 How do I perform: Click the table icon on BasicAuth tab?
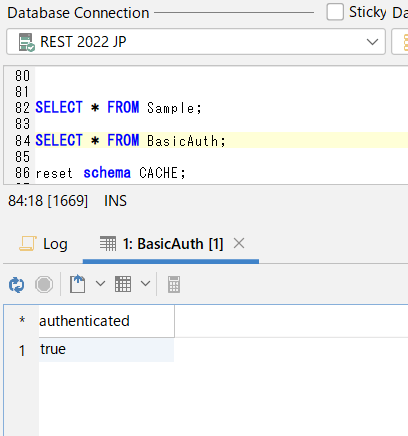(108, 243)
